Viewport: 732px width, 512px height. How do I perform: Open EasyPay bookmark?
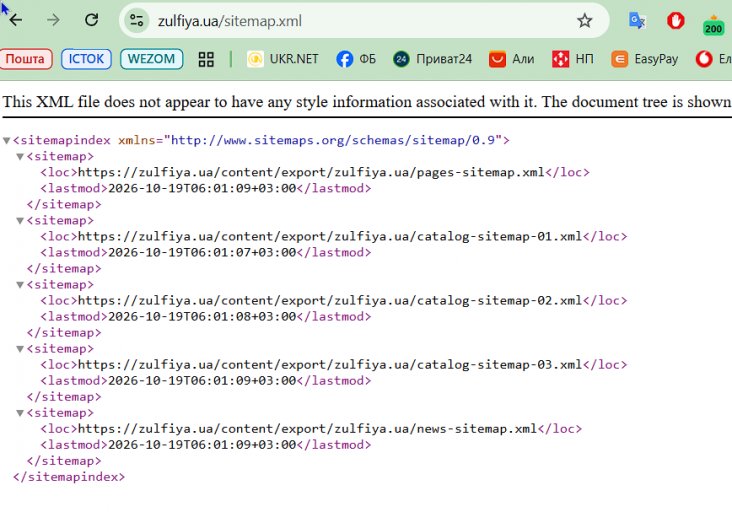[x=645, y=59]
